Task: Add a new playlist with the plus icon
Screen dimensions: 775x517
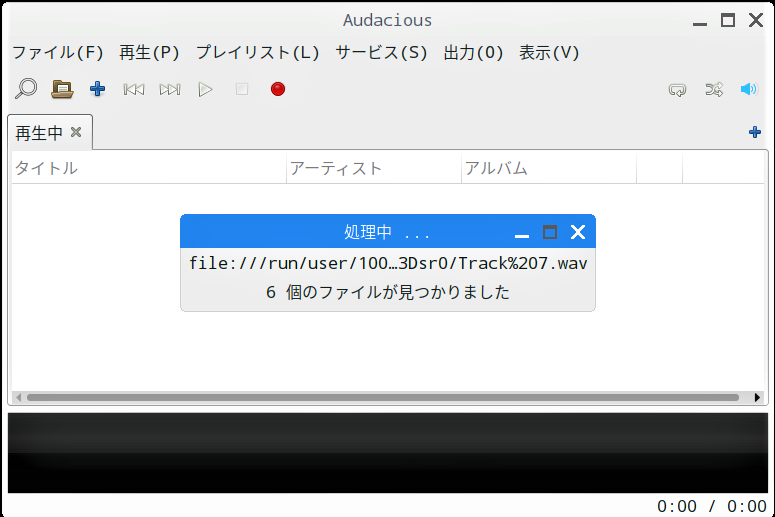Action: tap(755, 132)
